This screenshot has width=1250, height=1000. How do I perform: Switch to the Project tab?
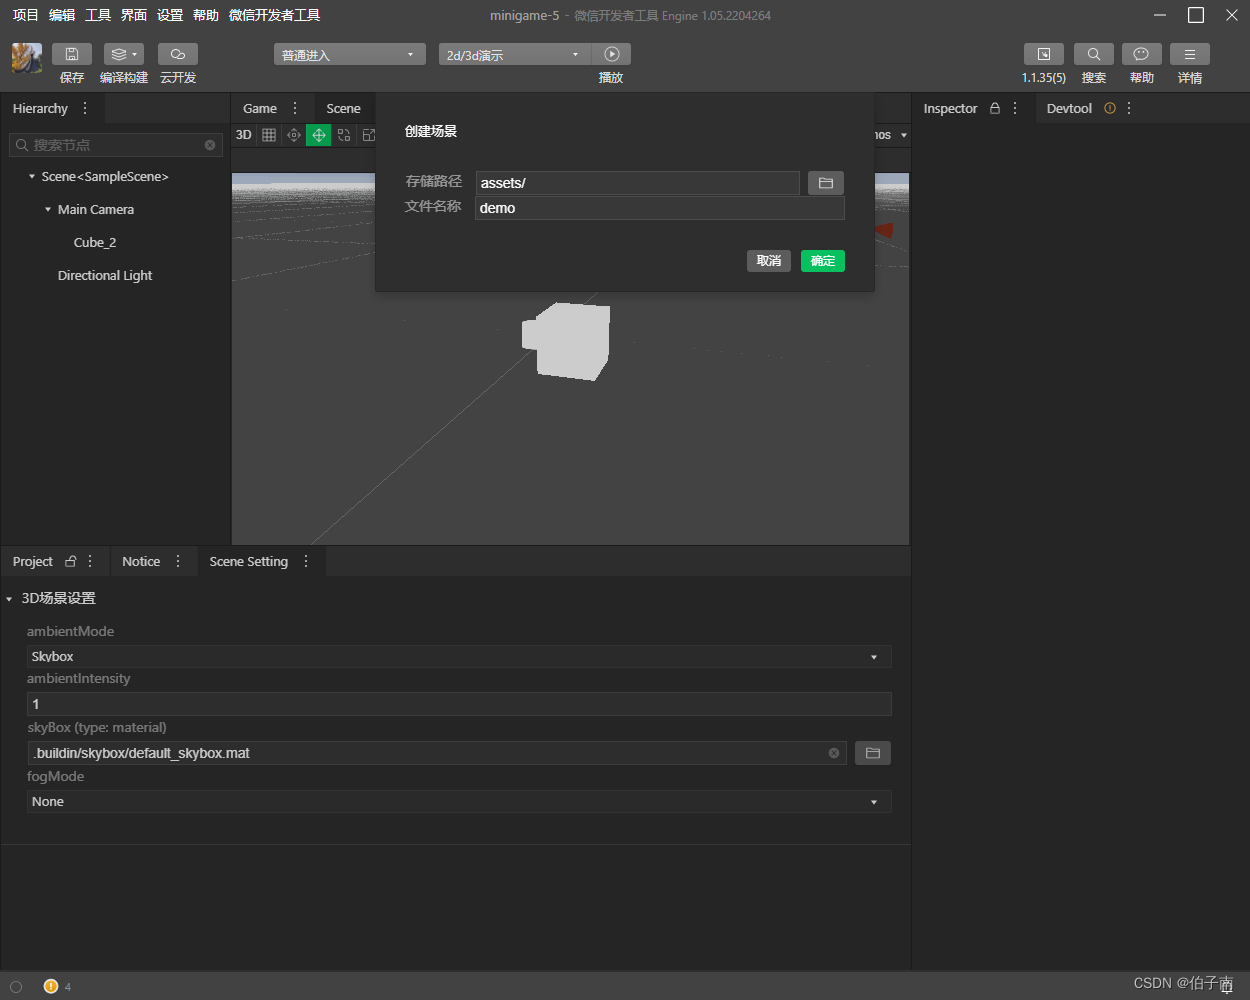pos(33,561)
